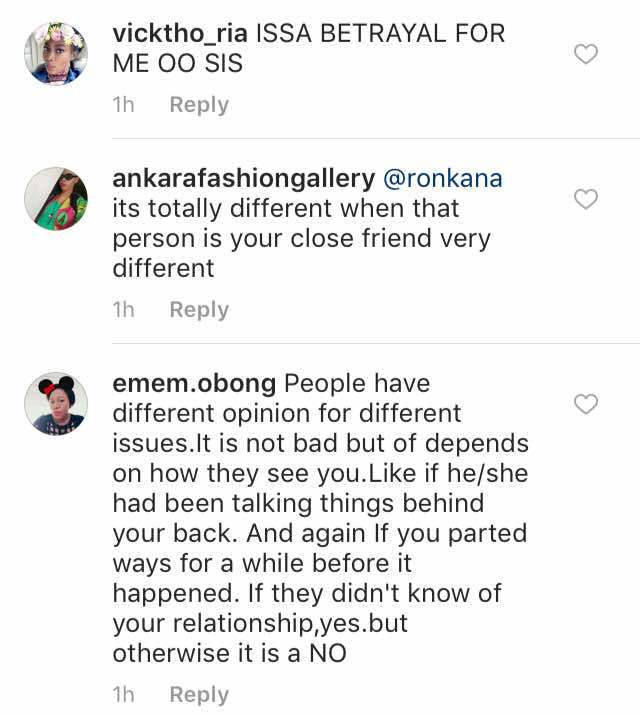Open the @ronkana mention

pos(443,179)
